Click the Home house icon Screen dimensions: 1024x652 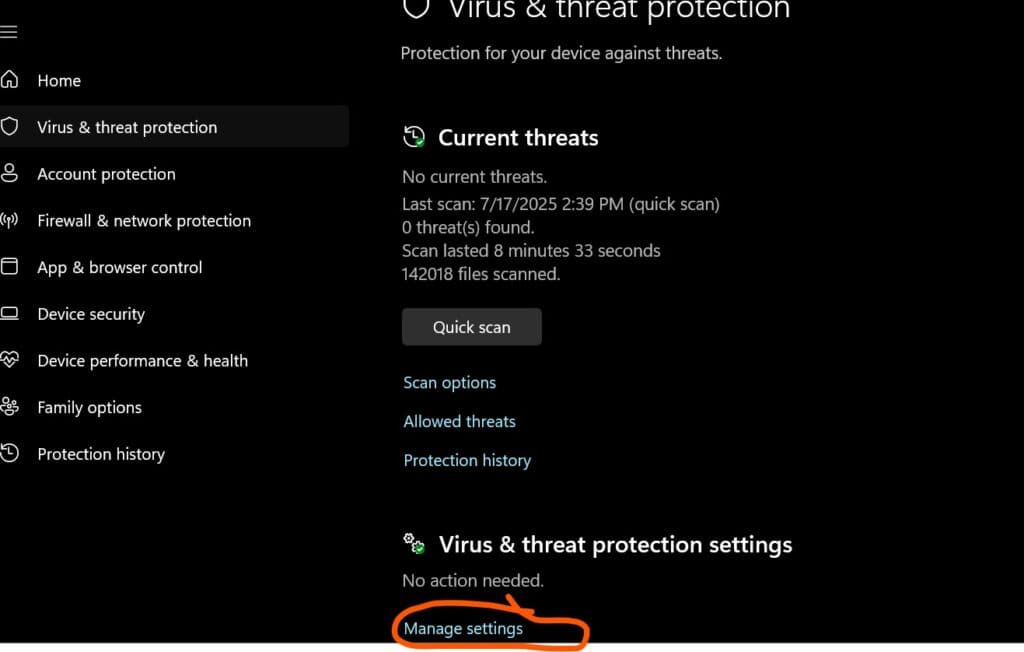click(x=9, y=80)
